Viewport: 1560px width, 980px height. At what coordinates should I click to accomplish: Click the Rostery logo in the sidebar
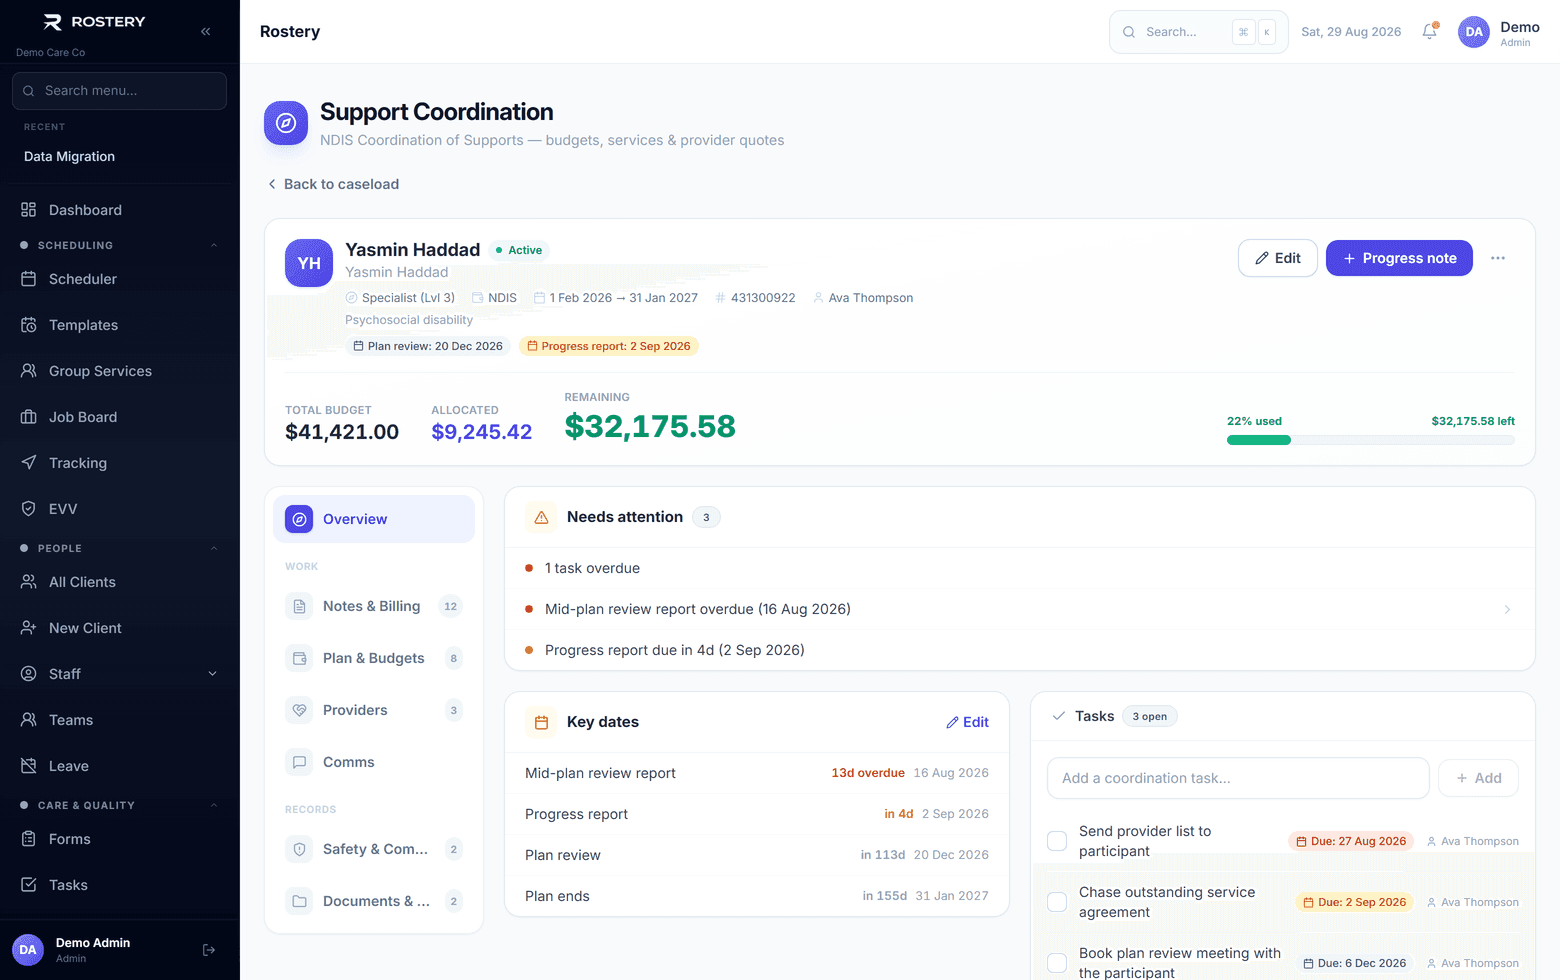pos(94,22)
